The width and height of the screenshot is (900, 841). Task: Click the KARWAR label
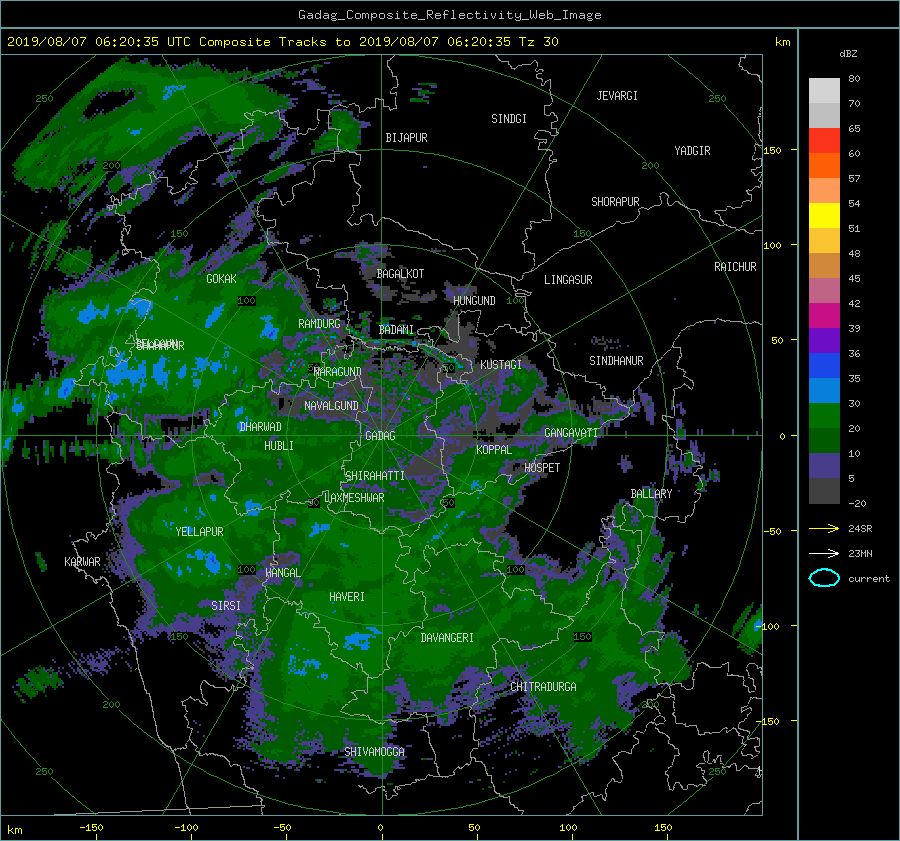[x=82, y=562]
